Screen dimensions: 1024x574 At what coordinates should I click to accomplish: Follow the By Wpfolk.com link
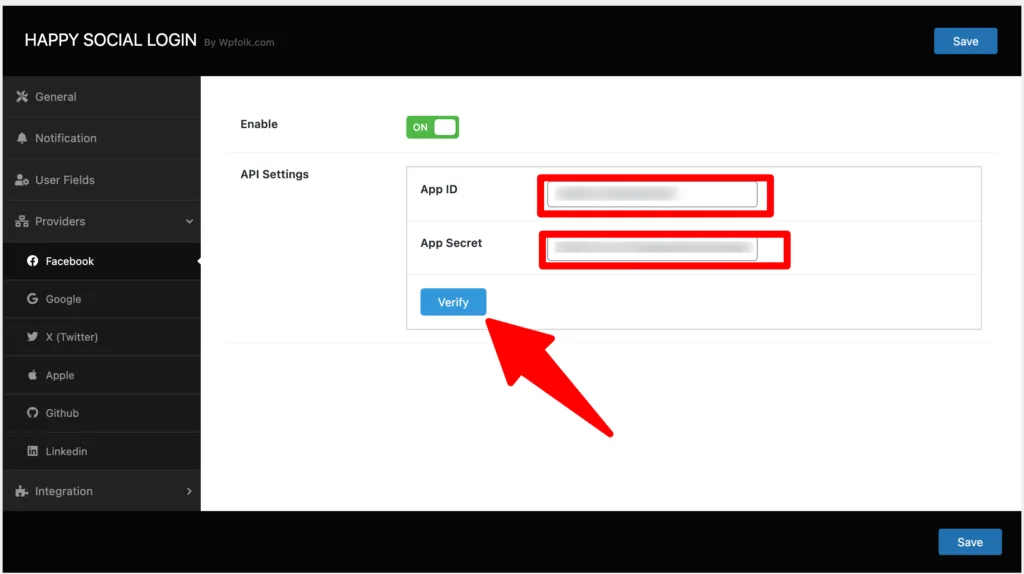pyautogui.click(x=239, y=42)
